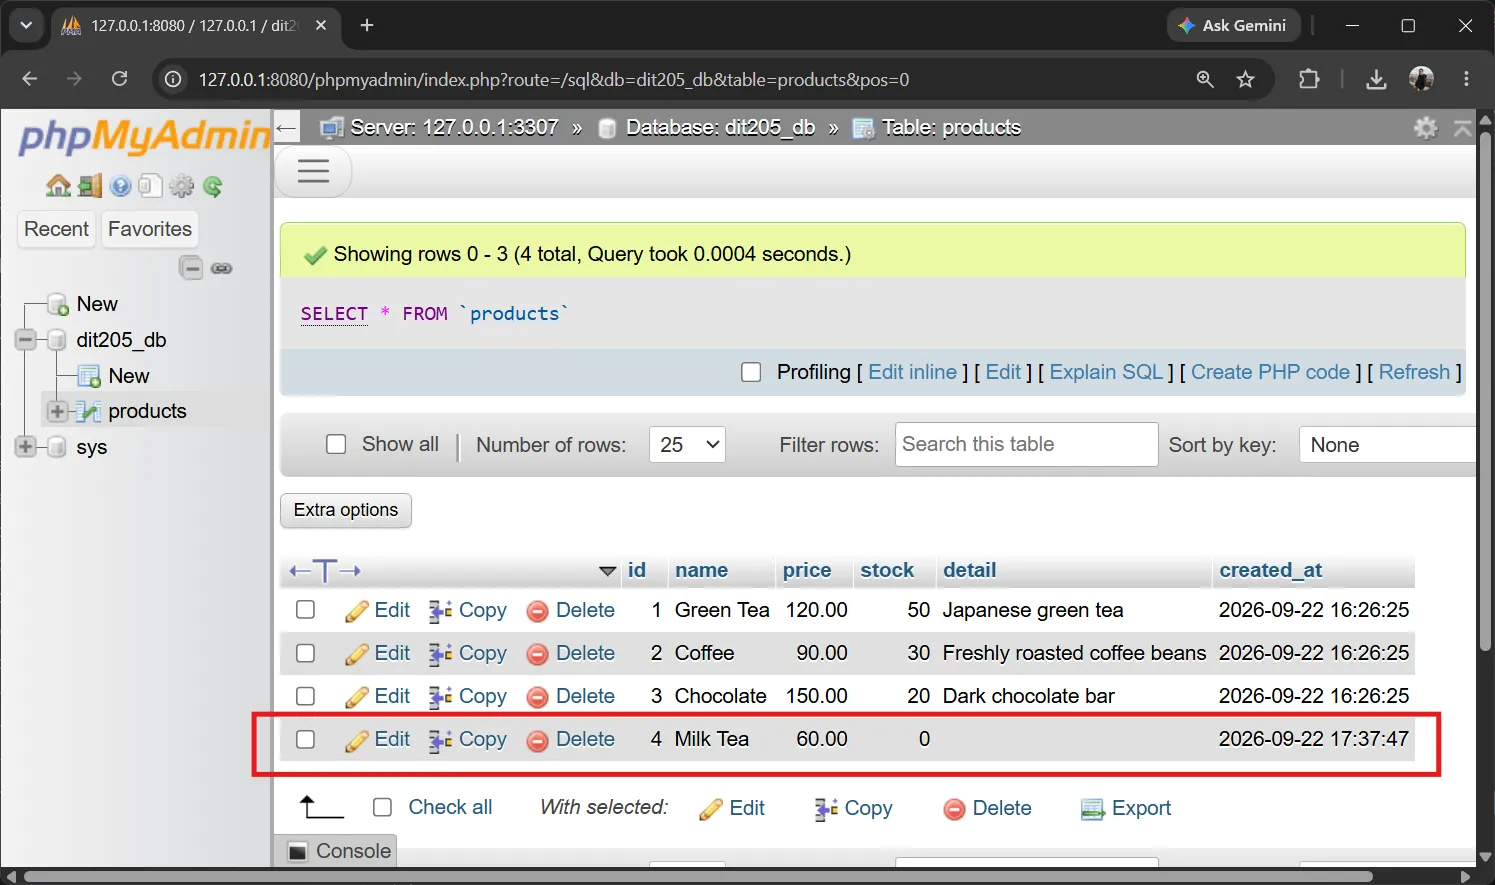
Task: Open Server: 127.0.0.1:3307 breadcrumb
Action: [x=454, y=128]
